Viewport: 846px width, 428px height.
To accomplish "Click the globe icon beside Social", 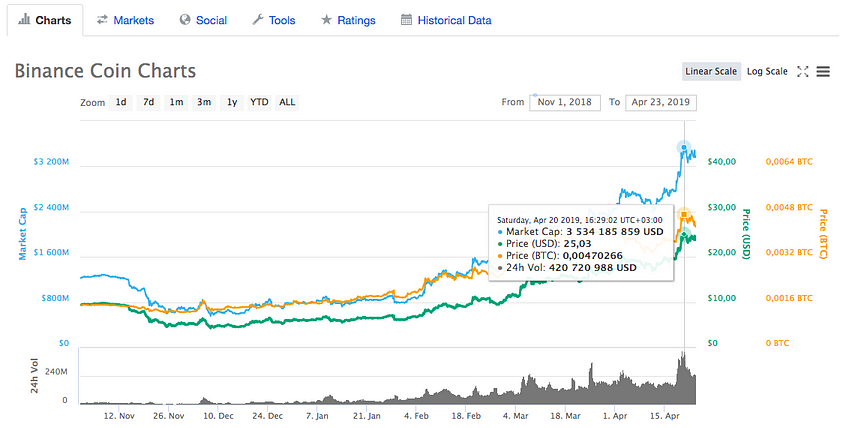I will pyautogui.click(x=185, y=20).
